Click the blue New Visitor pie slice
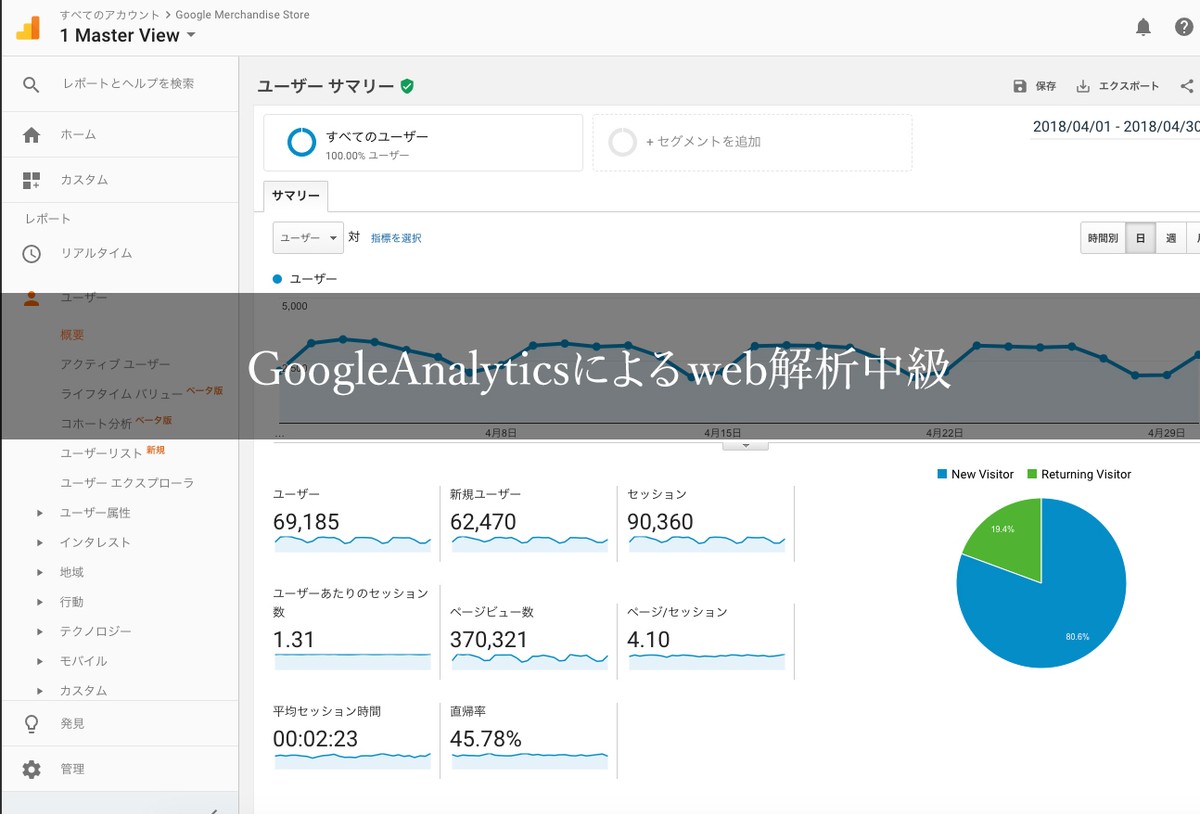This screenshot has width=1200, height=814. 1050,610
